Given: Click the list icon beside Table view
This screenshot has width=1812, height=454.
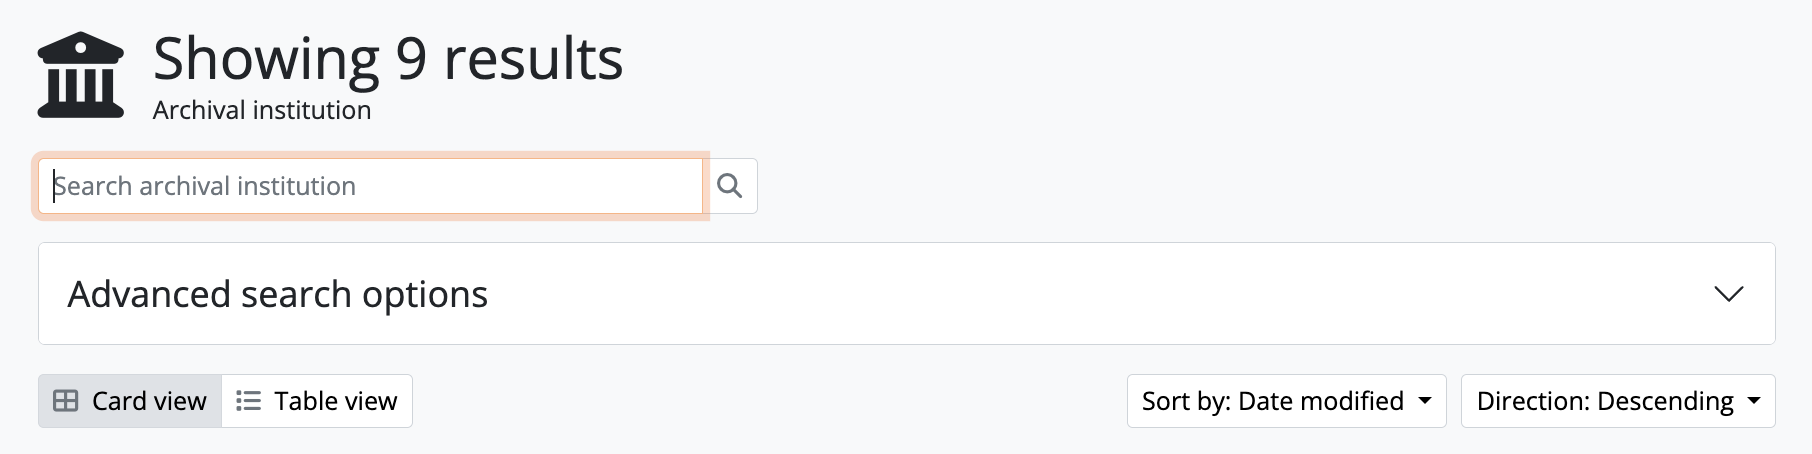Looking at the screenshot, I should (x=248, y=401).
